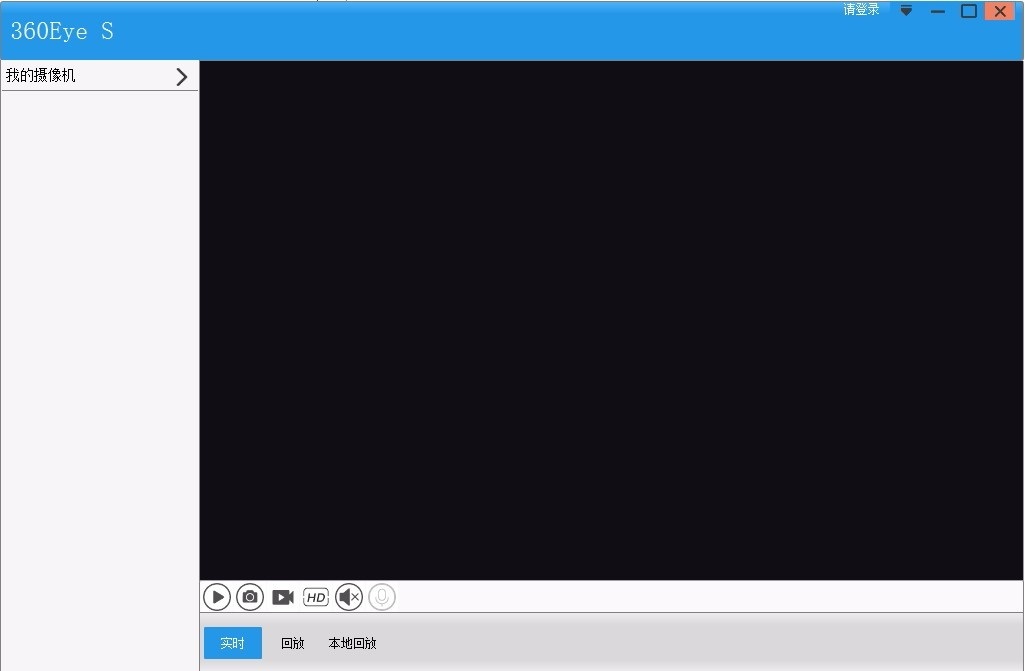Expand the 我的摄像机 chevron arrow
The width and height of the screenshot is (1025, 671).
pyautogui.click(x=182, y=77)
